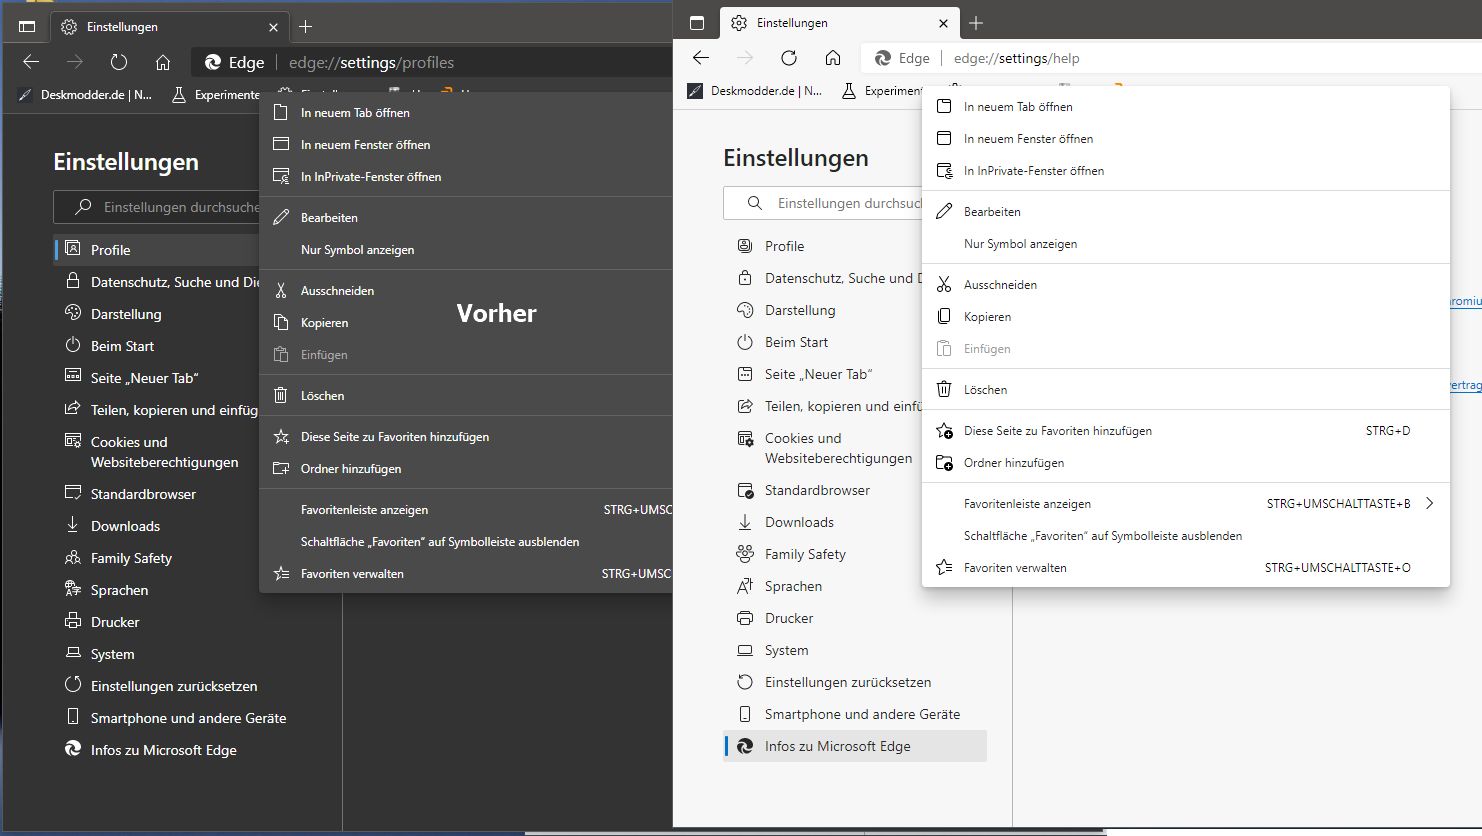Viewport: 1482px width, 836px height.
Task: Click In InPrivate-Fenster öffnen in light context menu
Action: (1033, 171)
